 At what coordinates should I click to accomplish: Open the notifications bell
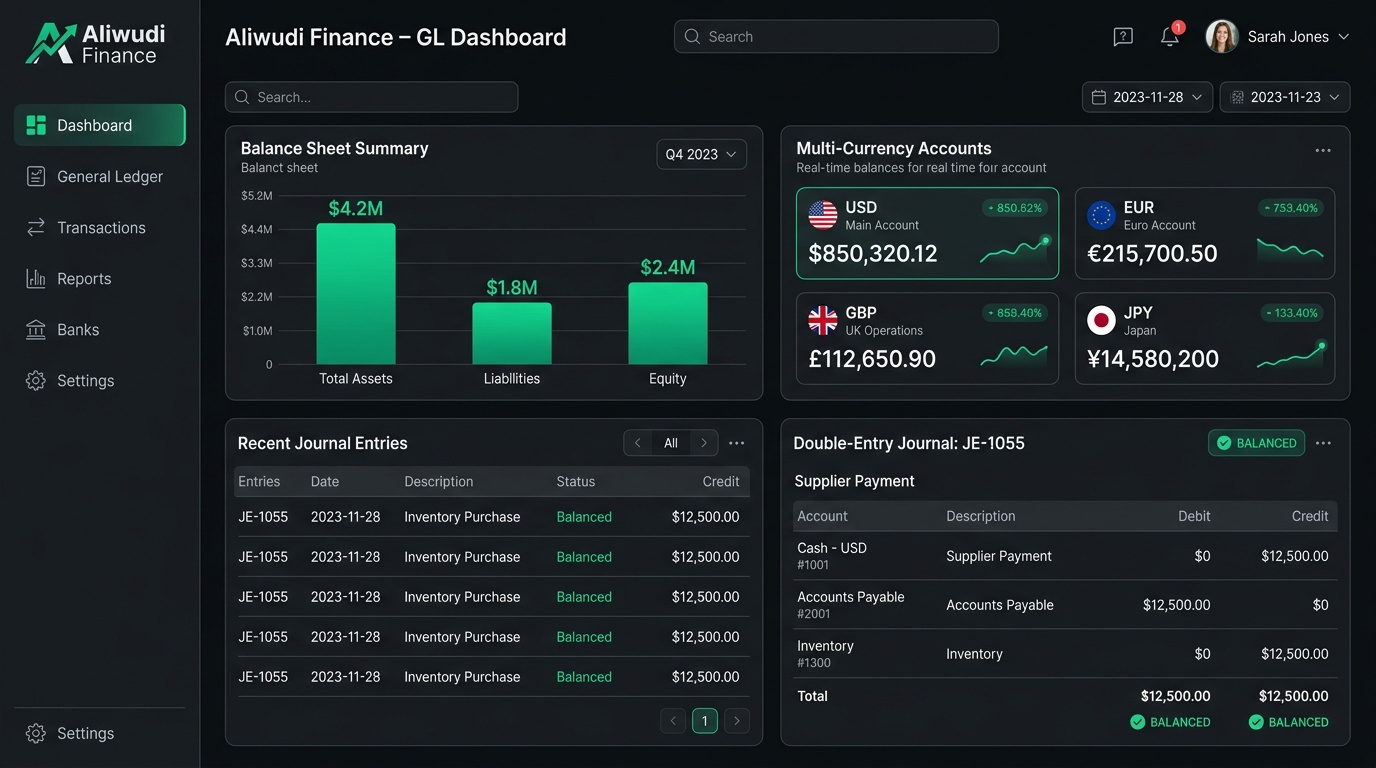(x=1170, y=37)
